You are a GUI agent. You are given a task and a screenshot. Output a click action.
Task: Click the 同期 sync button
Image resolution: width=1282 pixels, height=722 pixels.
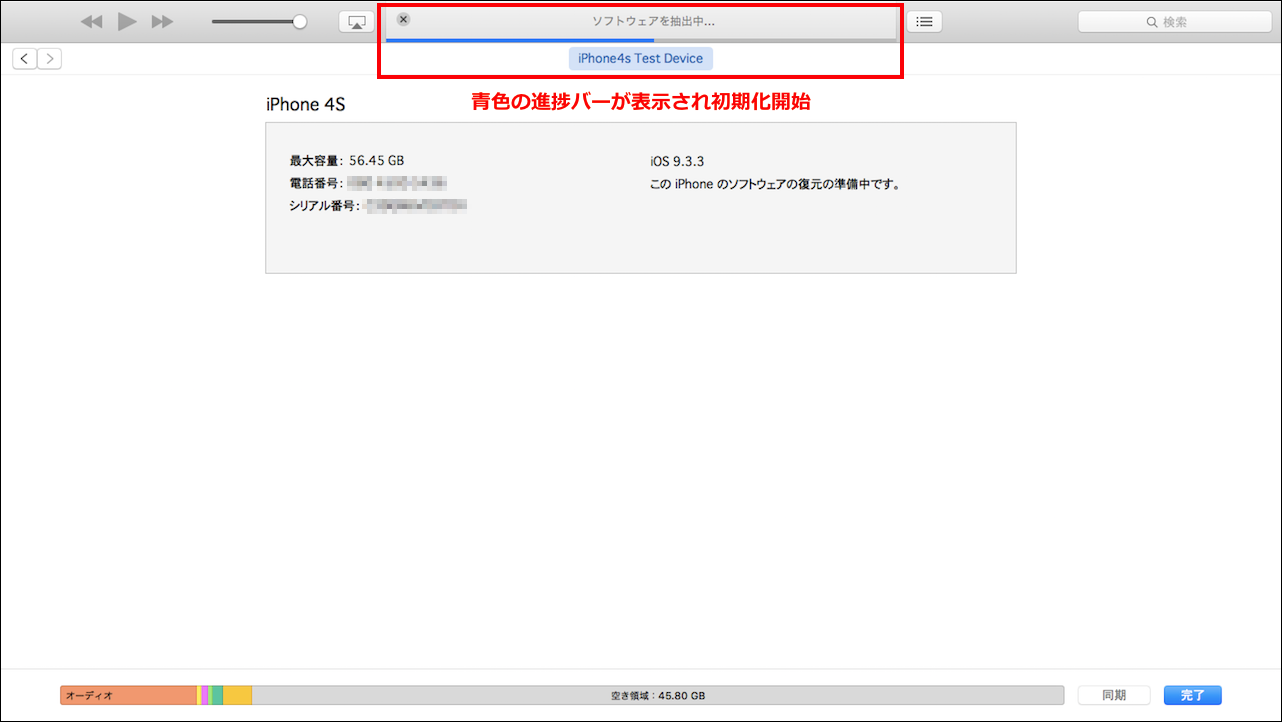[x=1114, y=695]
